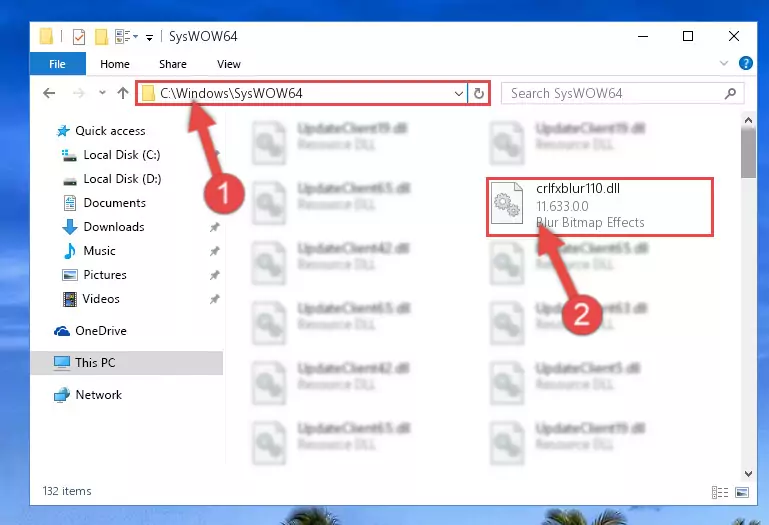The width and height of the screenshot is (769, 525).
Task: Expand the address bar history dropdown
Action: point(459,93)
